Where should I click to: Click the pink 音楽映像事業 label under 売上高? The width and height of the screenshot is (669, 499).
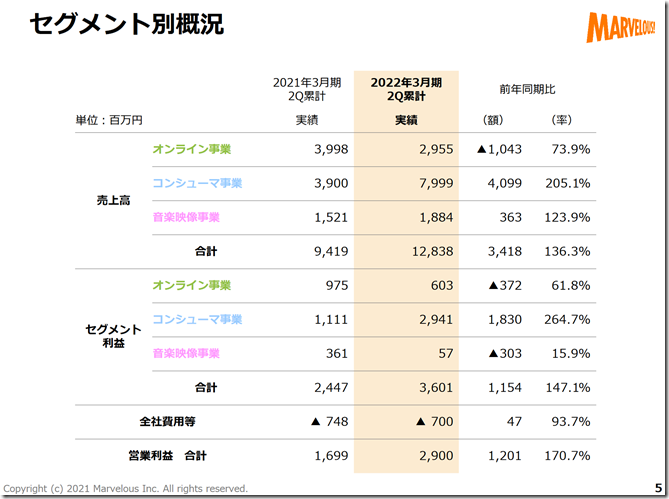click(x=186, y=217)
